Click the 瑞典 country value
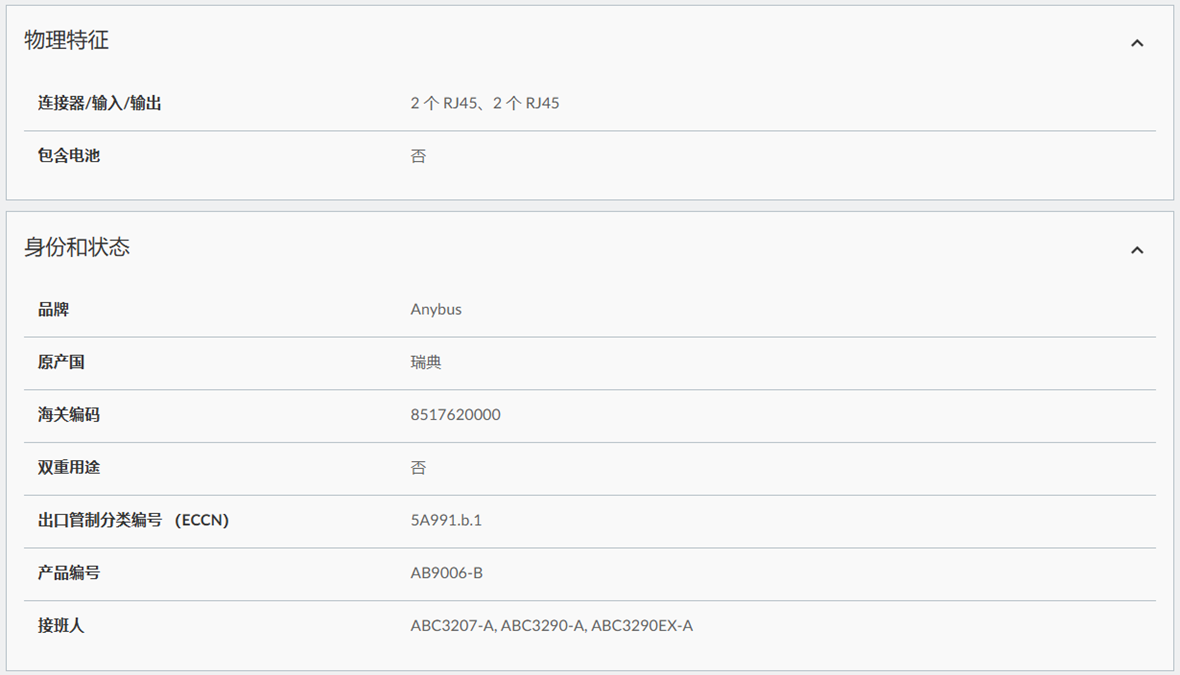This screenshot has width=1180, height=675. click(426, 362)
